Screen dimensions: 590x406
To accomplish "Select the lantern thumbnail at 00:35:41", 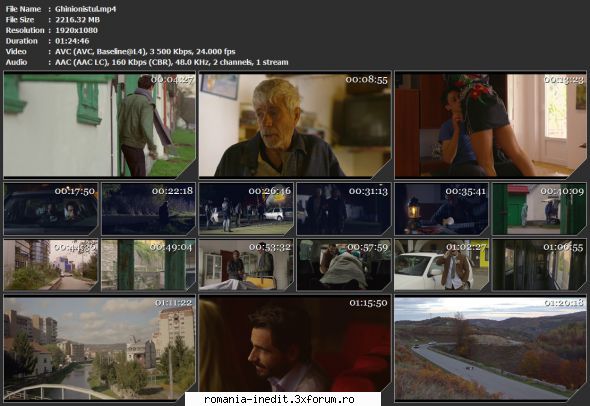I will (x=442, y=209).
